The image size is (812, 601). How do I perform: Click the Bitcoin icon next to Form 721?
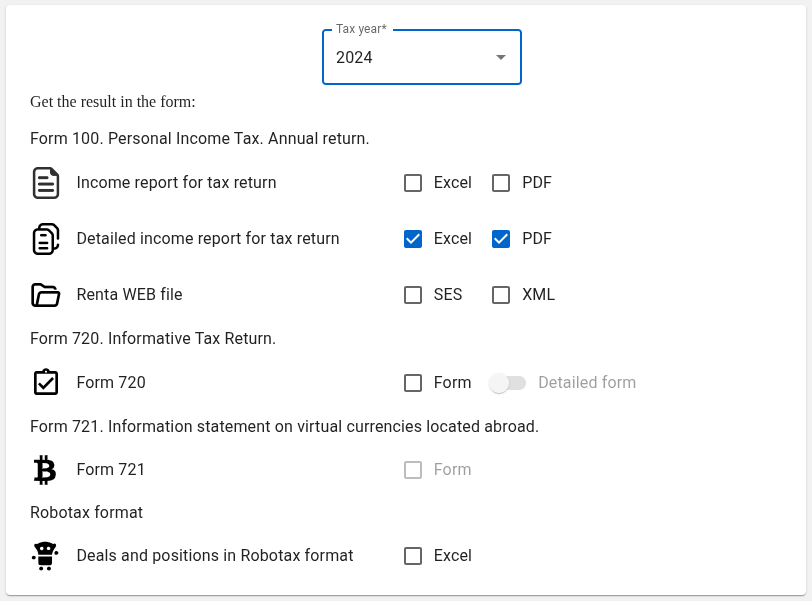click(x=45, y=469)
